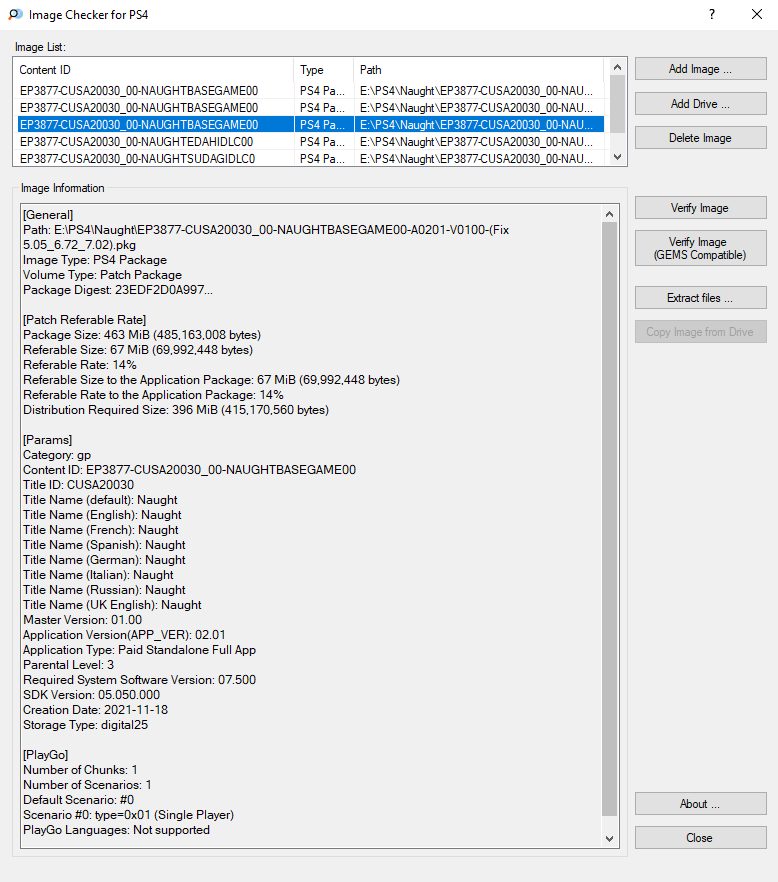
Task: Click the Package Digest line text
Action: (x=118, y=290)
